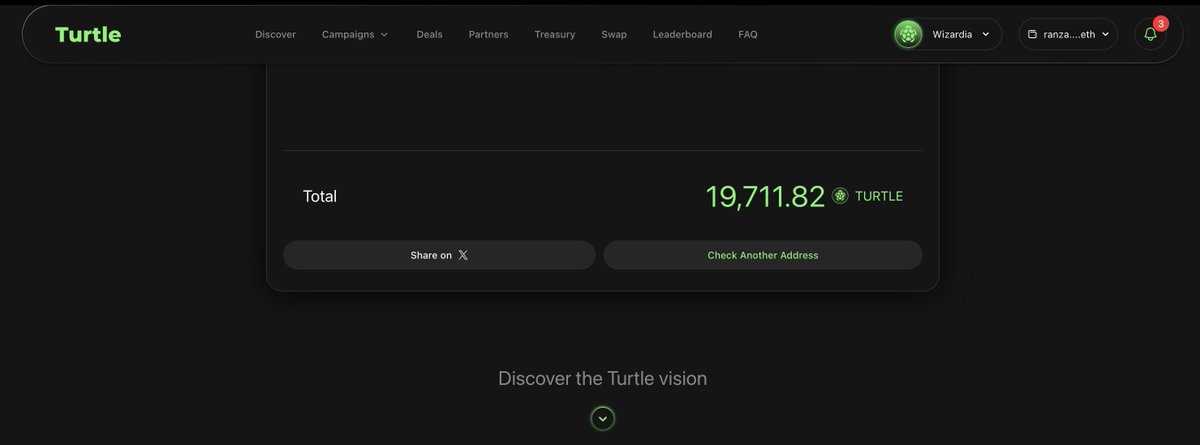Viewport: 1200px width, 445px height.
Task: Click the Total label
Action: (x=320, y=196)
